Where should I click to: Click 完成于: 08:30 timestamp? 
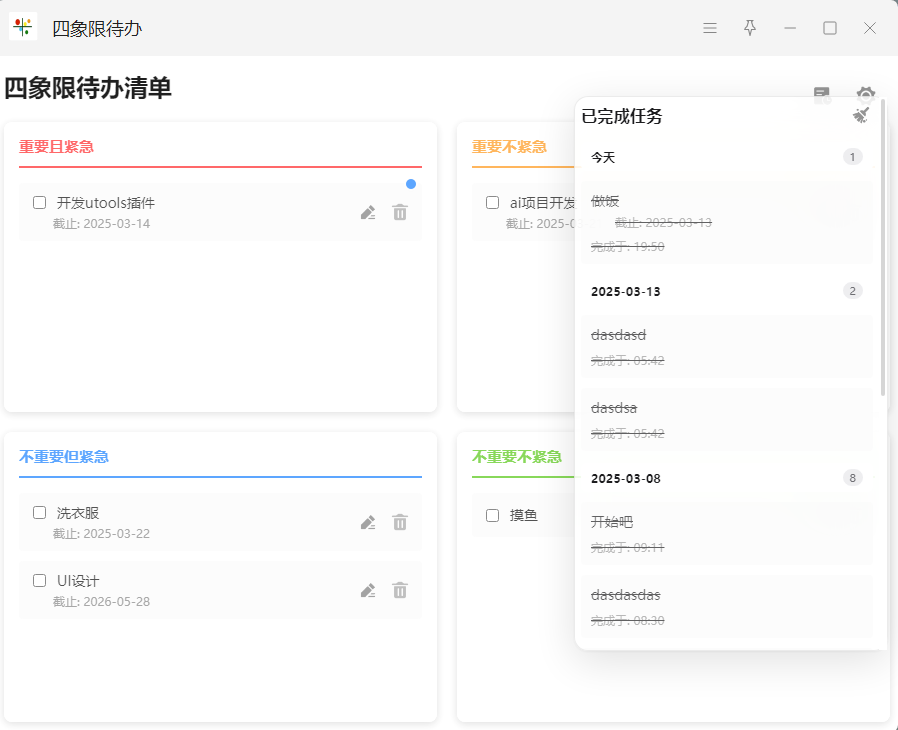tap(628, 621)
